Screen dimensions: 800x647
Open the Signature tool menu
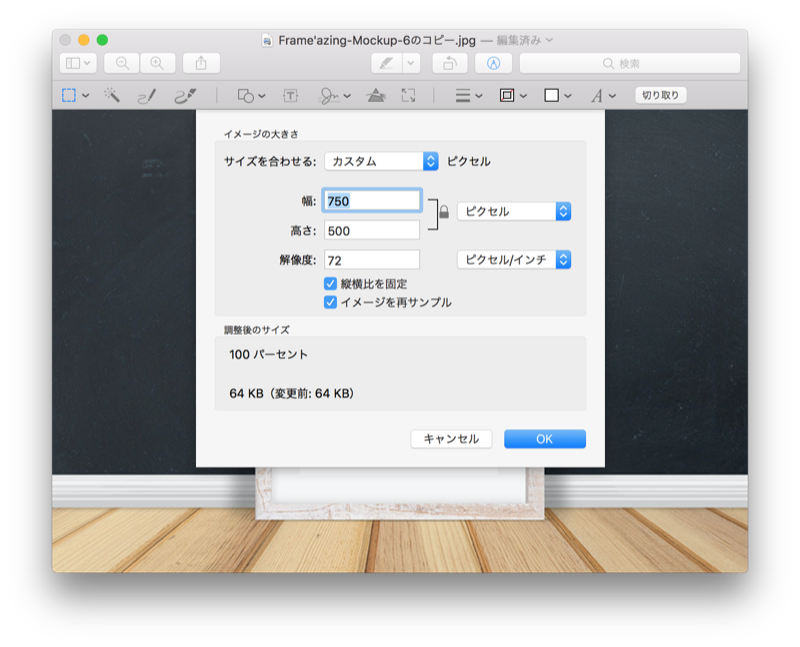[334, 95]
